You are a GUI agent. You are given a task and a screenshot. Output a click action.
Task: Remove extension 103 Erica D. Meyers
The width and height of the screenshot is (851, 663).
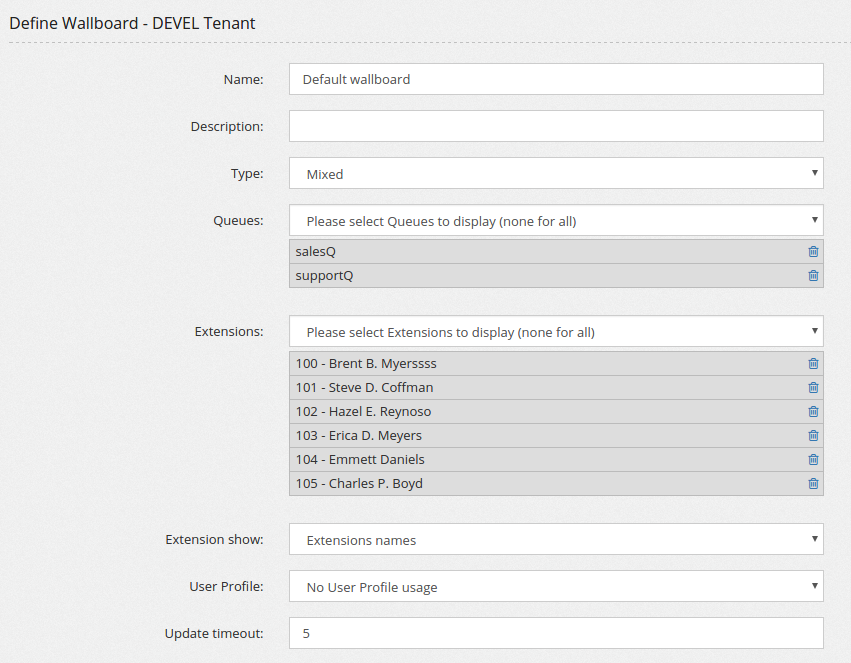point(813,436)
